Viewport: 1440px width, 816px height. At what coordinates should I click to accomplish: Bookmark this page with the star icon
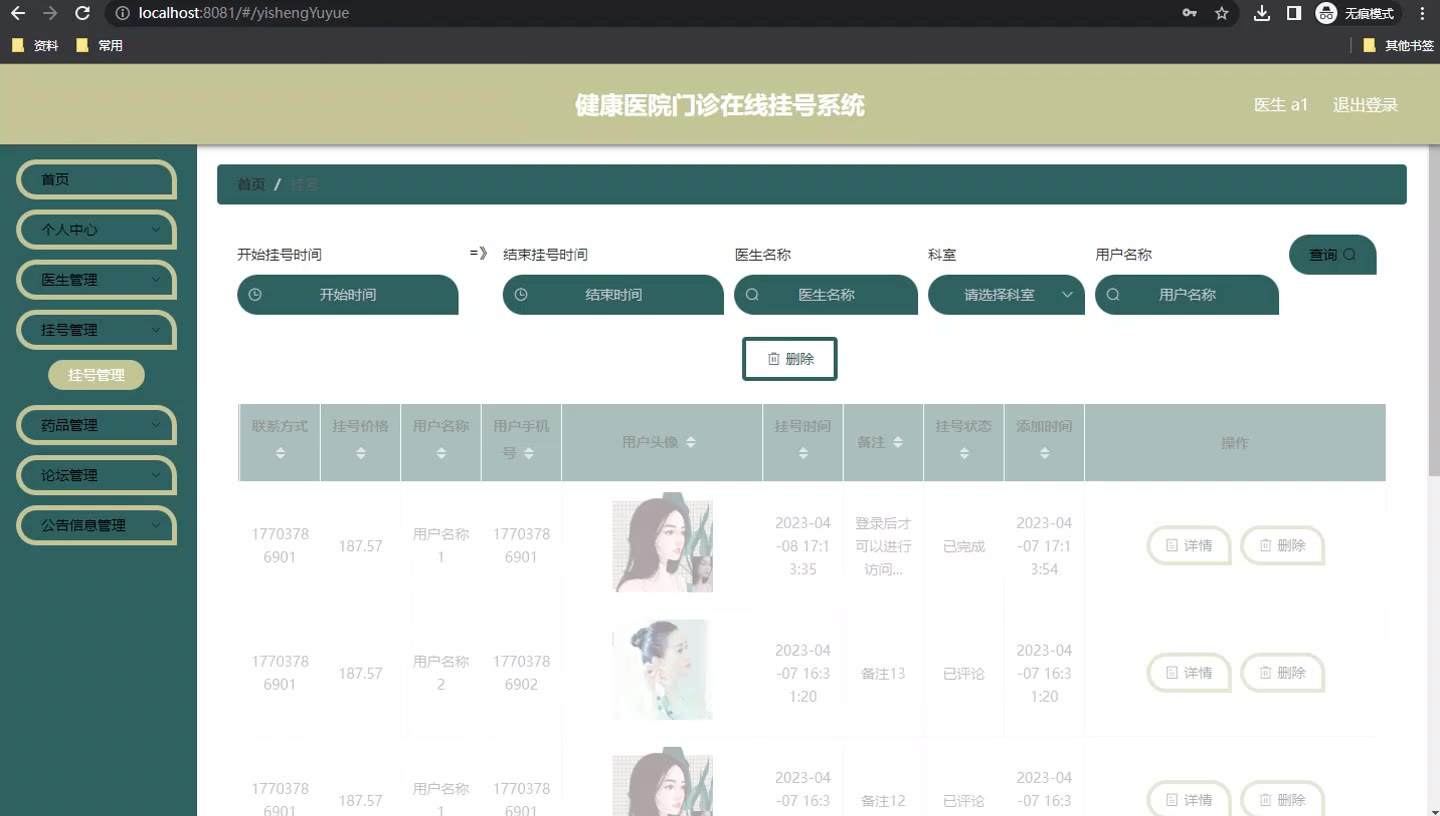pyautogui.click(x=1221, y=13)
